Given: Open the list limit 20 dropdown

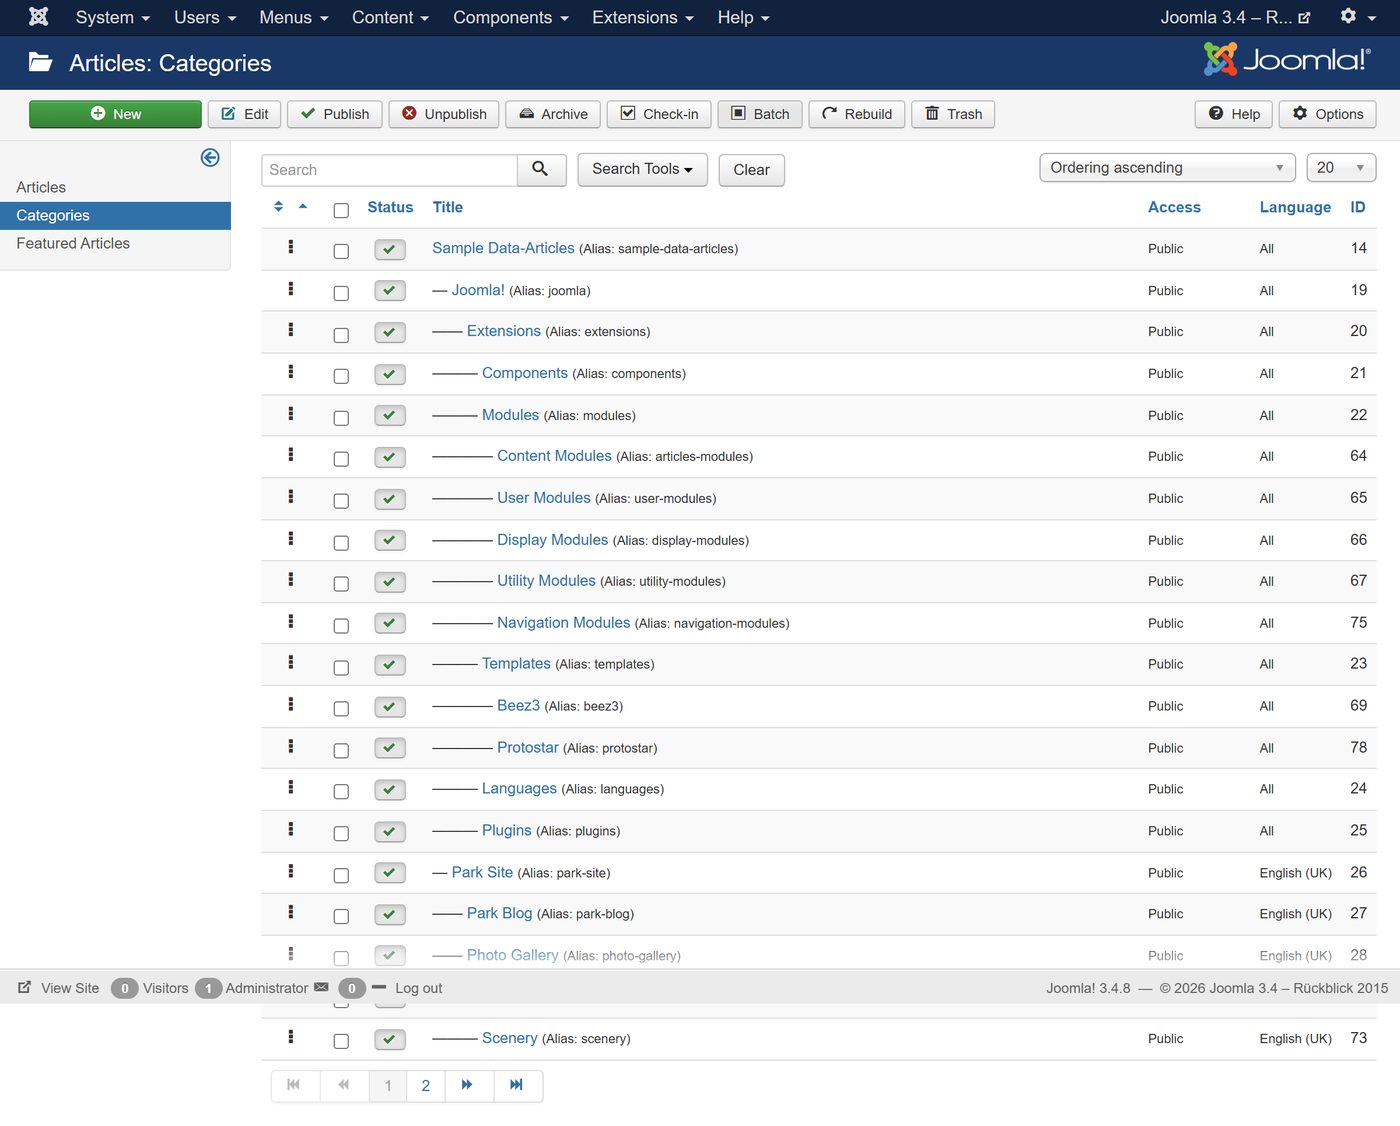Looking at the screenshot, I should coord(1341,168).
